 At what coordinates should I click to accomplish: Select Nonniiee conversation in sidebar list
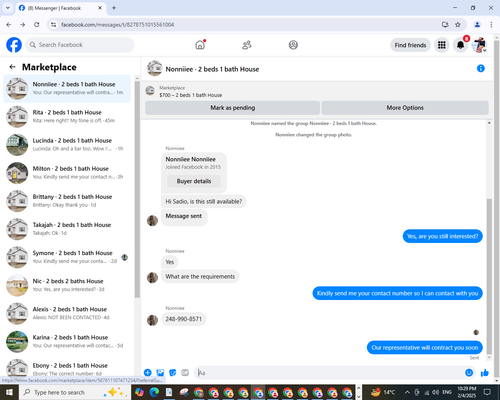[x=67, y=88]
